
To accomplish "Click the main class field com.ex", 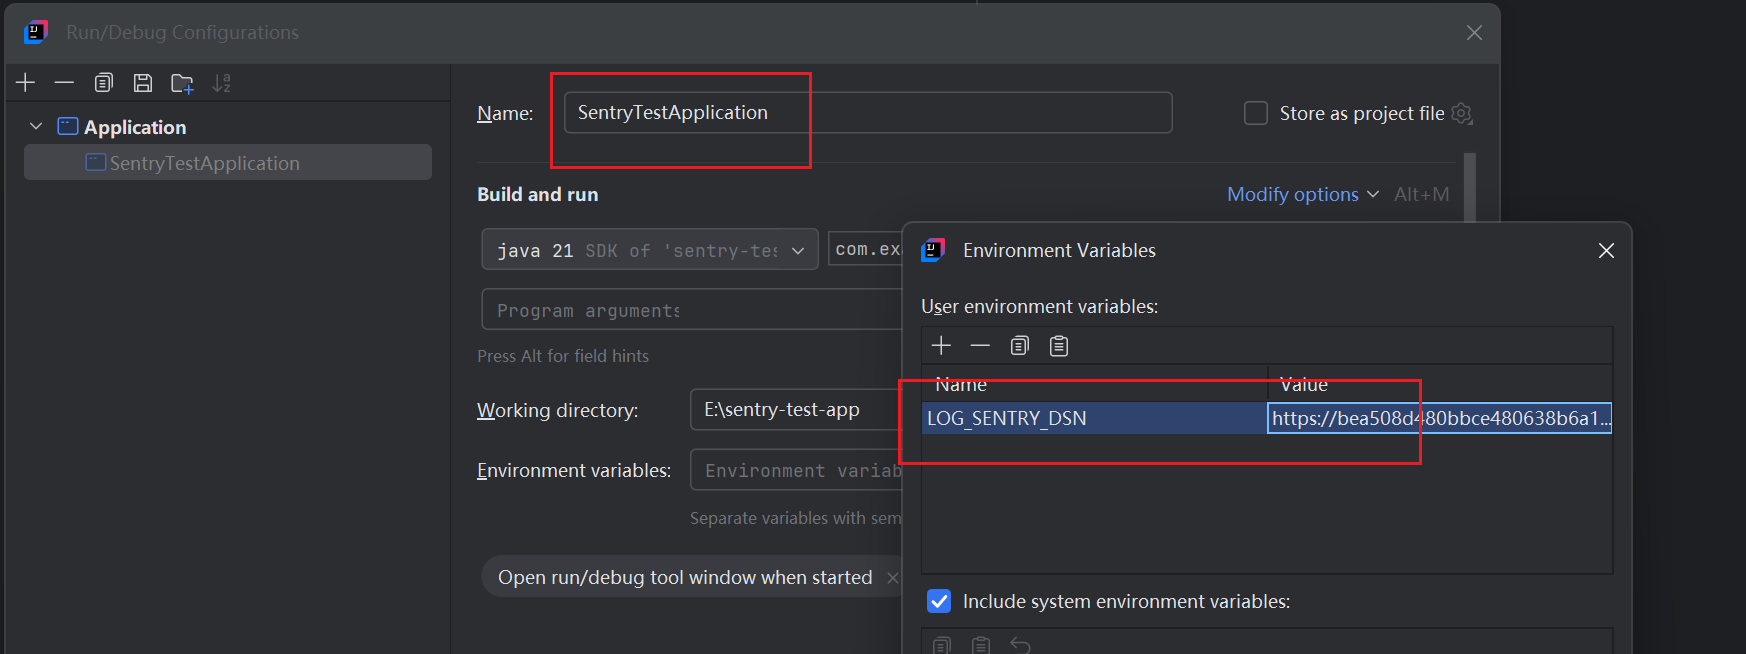I will tap(866, 249).
